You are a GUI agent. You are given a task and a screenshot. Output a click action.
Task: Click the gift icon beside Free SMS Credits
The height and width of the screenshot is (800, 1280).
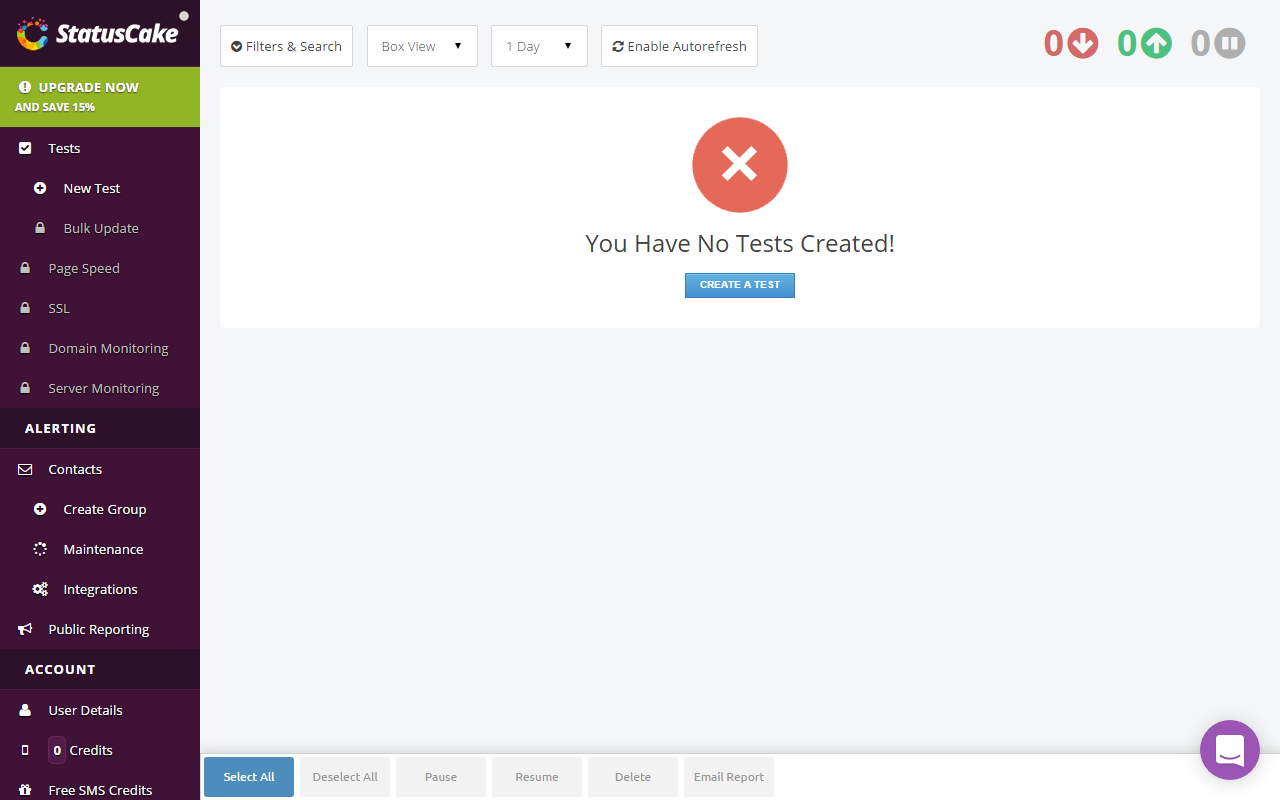pos(25,790)
